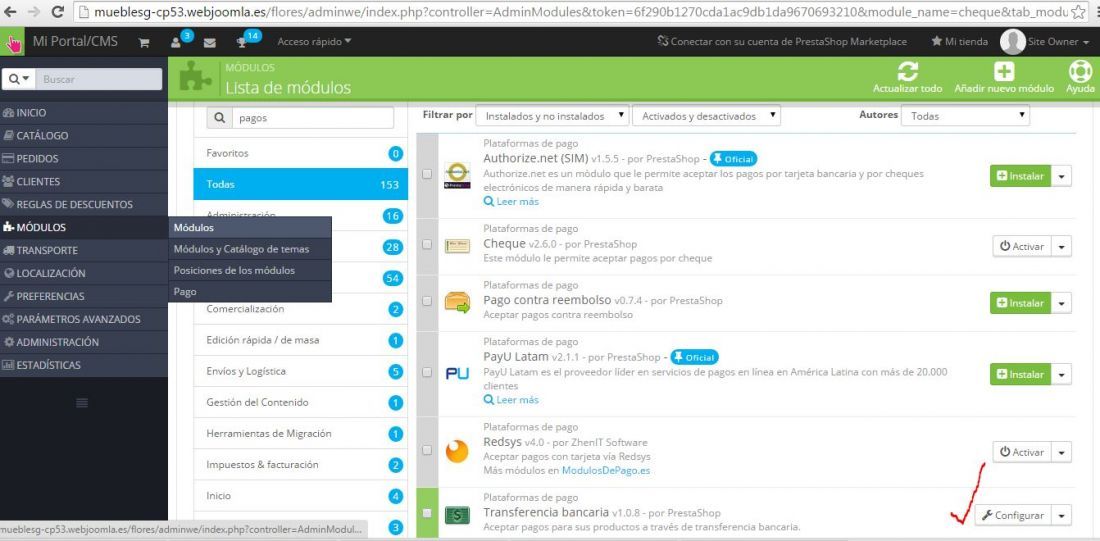
Task: Tick the Cheque module checkbox
Action: (427, 244)
